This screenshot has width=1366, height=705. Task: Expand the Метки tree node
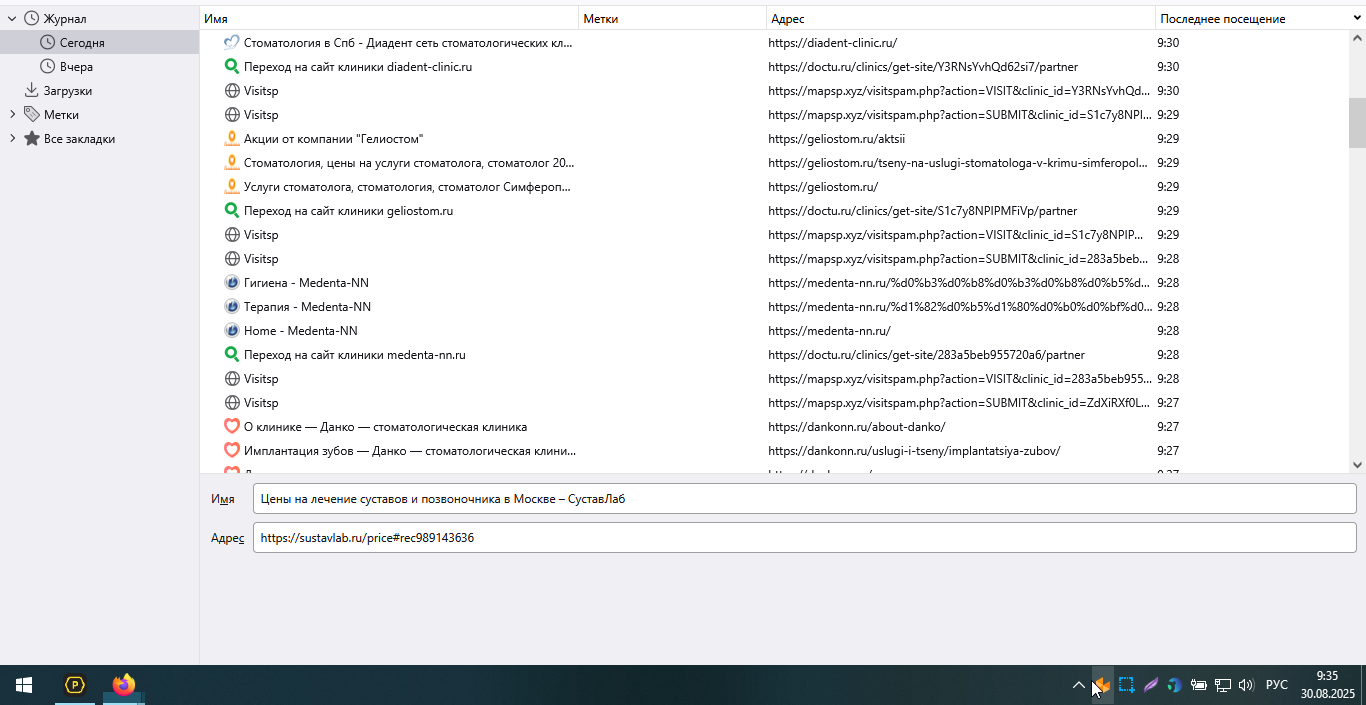click(x=12, y=114)
